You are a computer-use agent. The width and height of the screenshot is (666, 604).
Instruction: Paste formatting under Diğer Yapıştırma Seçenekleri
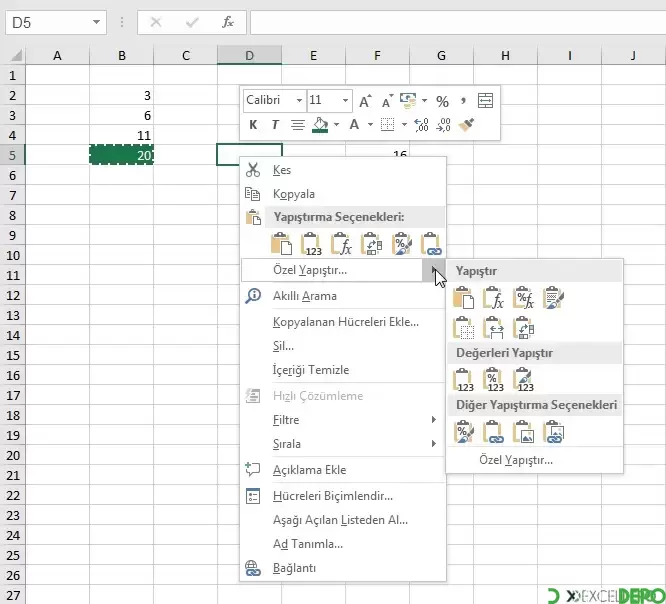[x=463, y=432]
